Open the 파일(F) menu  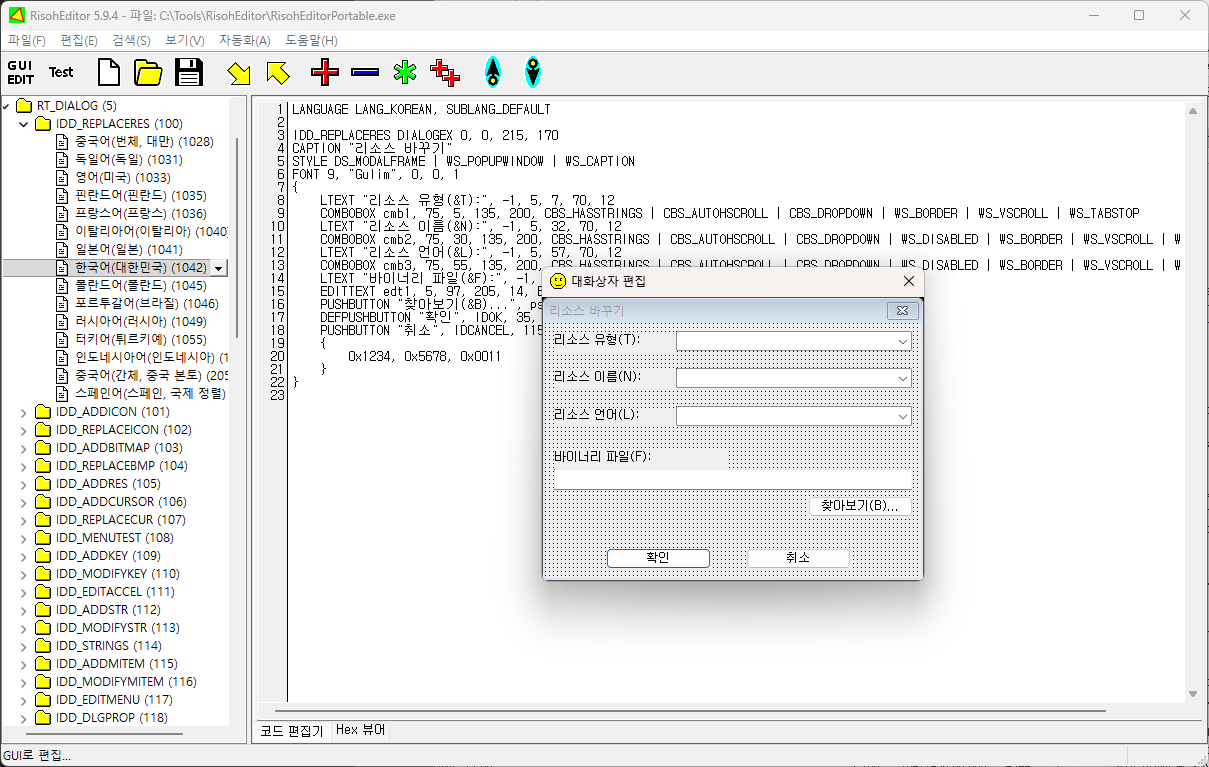click(x=27, y=41)
